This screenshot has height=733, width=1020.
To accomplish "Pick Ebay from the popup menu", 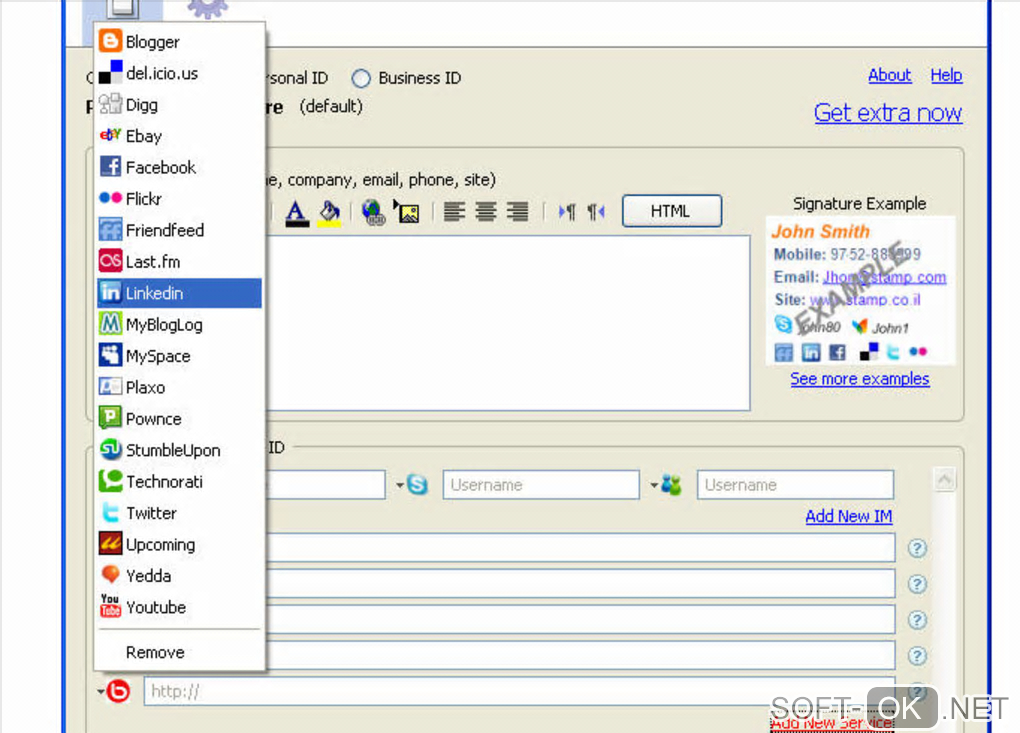I will (x=179, y=136).
